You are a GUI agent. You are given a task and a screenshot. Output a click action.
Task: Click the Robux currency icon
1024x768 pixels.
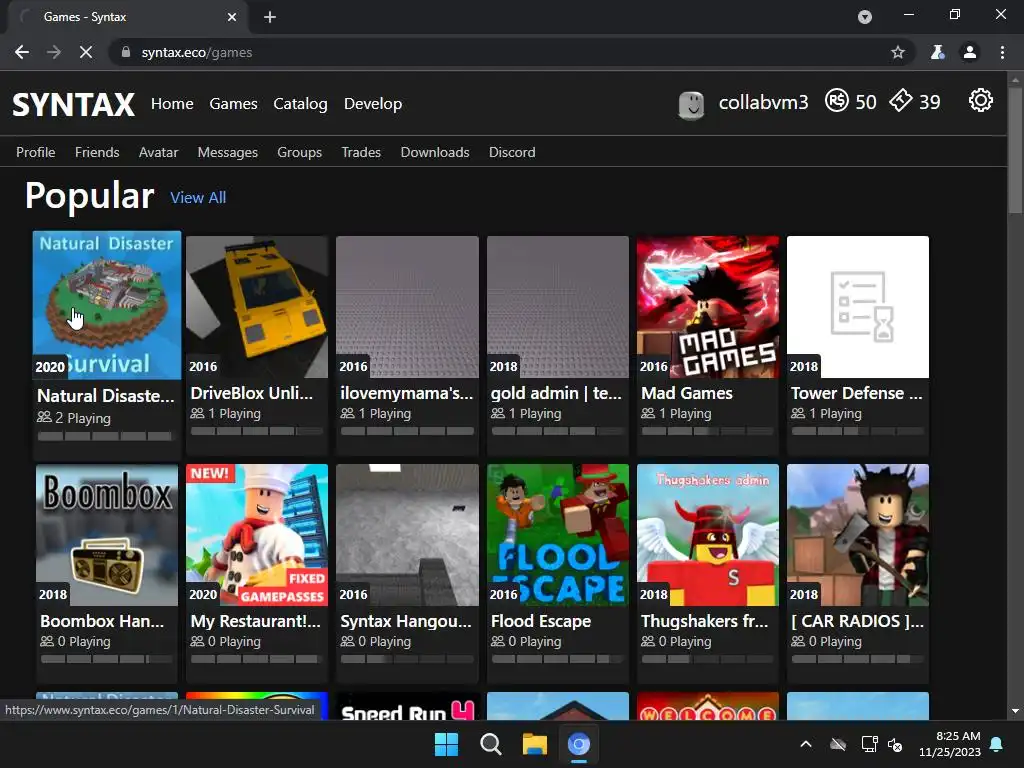pyautogui.click(x=837, y=101)
